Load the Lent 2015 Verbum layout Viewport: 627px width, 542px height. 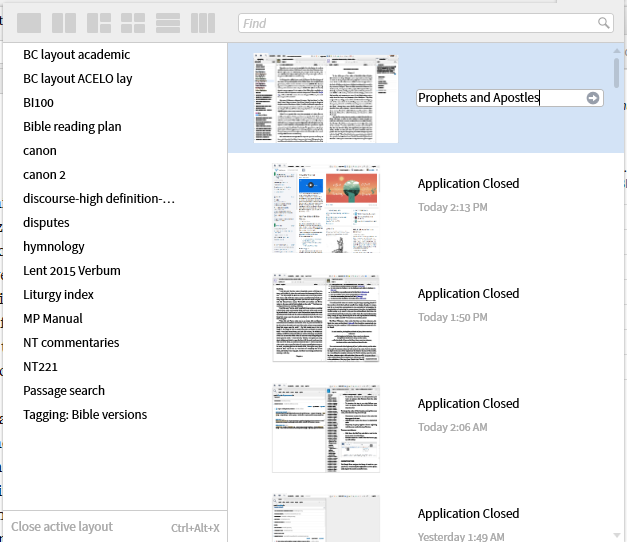[72, 271]
